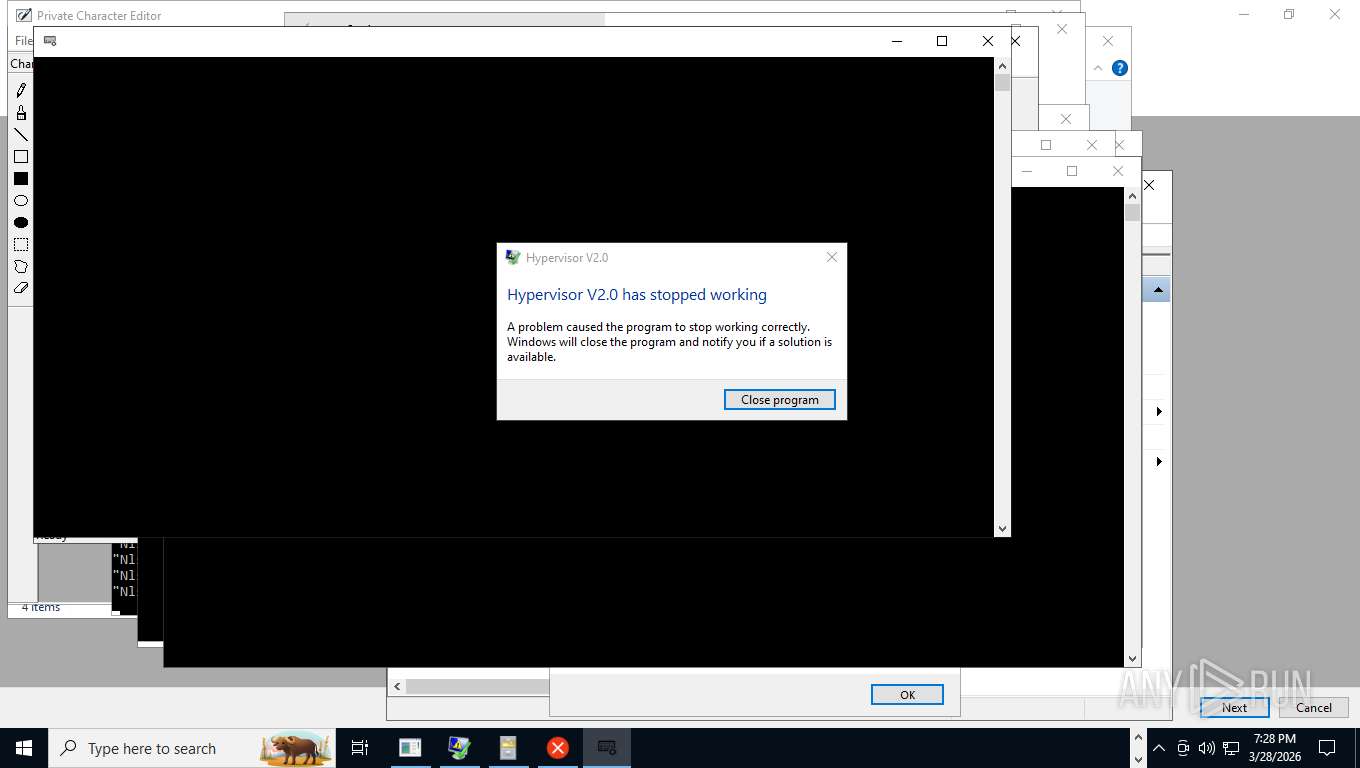Minimize the second black console window
The height and width of the screenshot is (768, 1360).
[x=1027, y=171]
